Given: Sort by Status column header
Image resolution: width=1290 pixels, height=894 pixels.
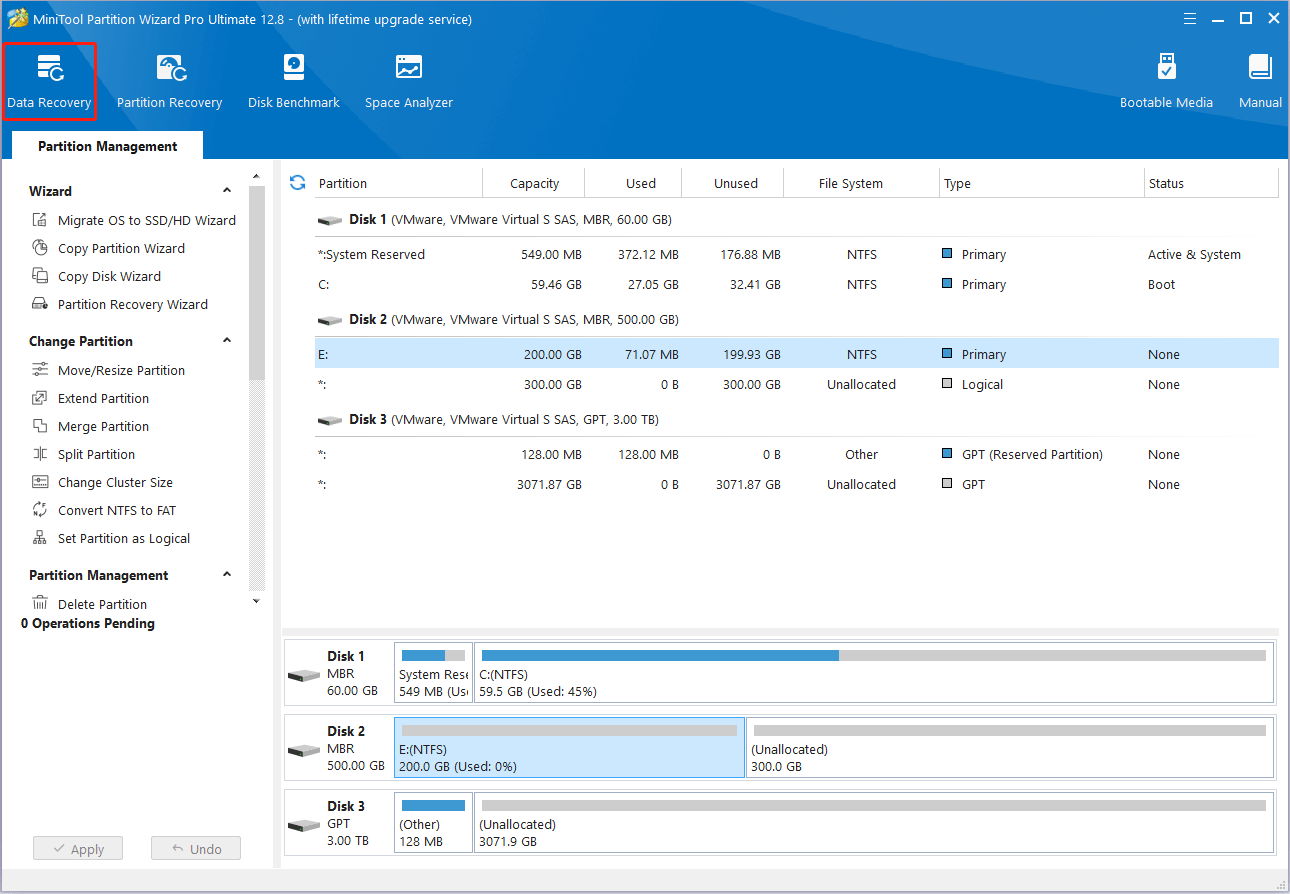Looking at the screenshot, I should click(x=1211, y=183).
